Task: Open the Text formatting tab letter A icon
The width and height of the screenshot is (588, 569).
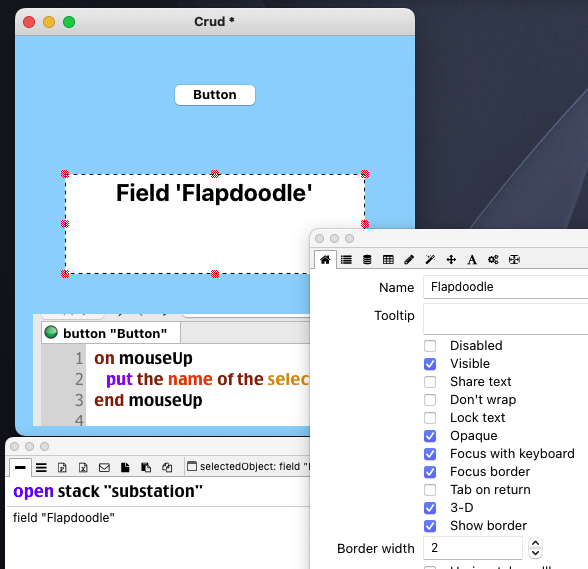Action: coord(472,260)
